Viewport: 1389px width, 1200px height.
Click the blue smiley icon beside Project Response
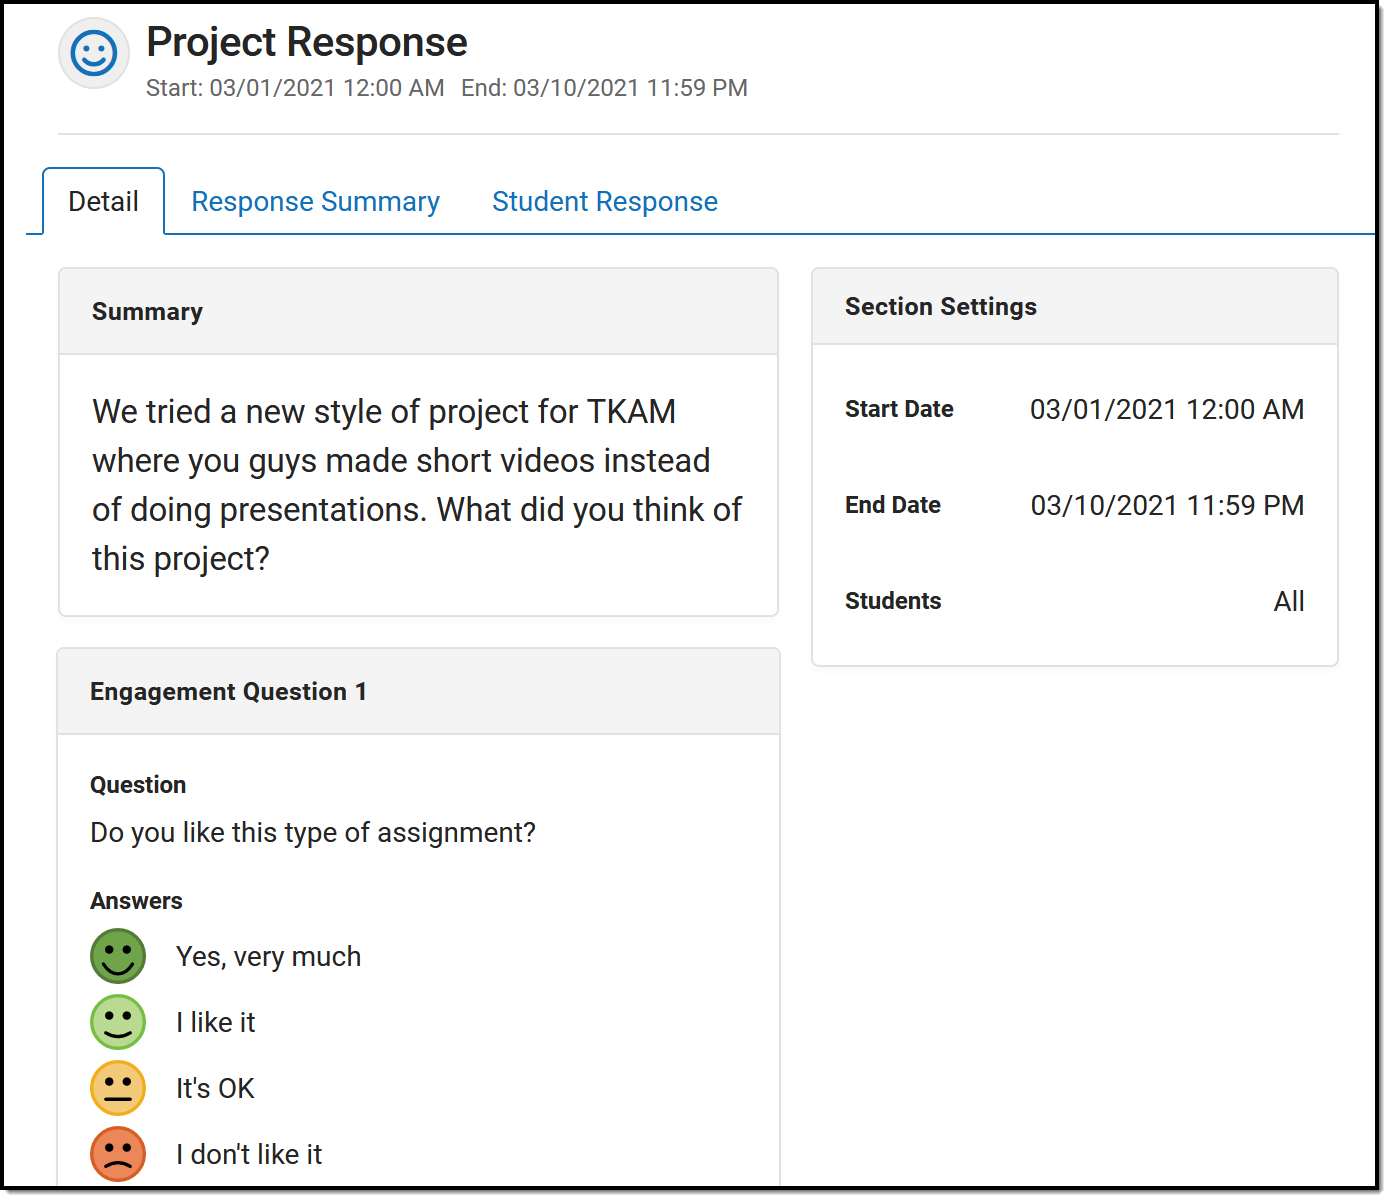tap(94, 53)
